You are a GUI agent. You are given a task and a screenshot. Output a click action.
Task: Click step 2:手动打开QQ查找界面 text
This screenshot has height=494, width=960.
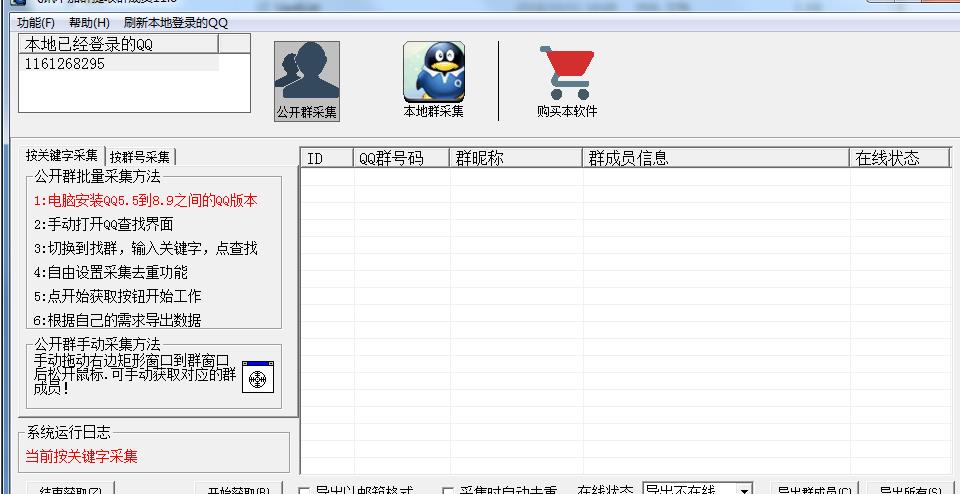coord(103,224)
